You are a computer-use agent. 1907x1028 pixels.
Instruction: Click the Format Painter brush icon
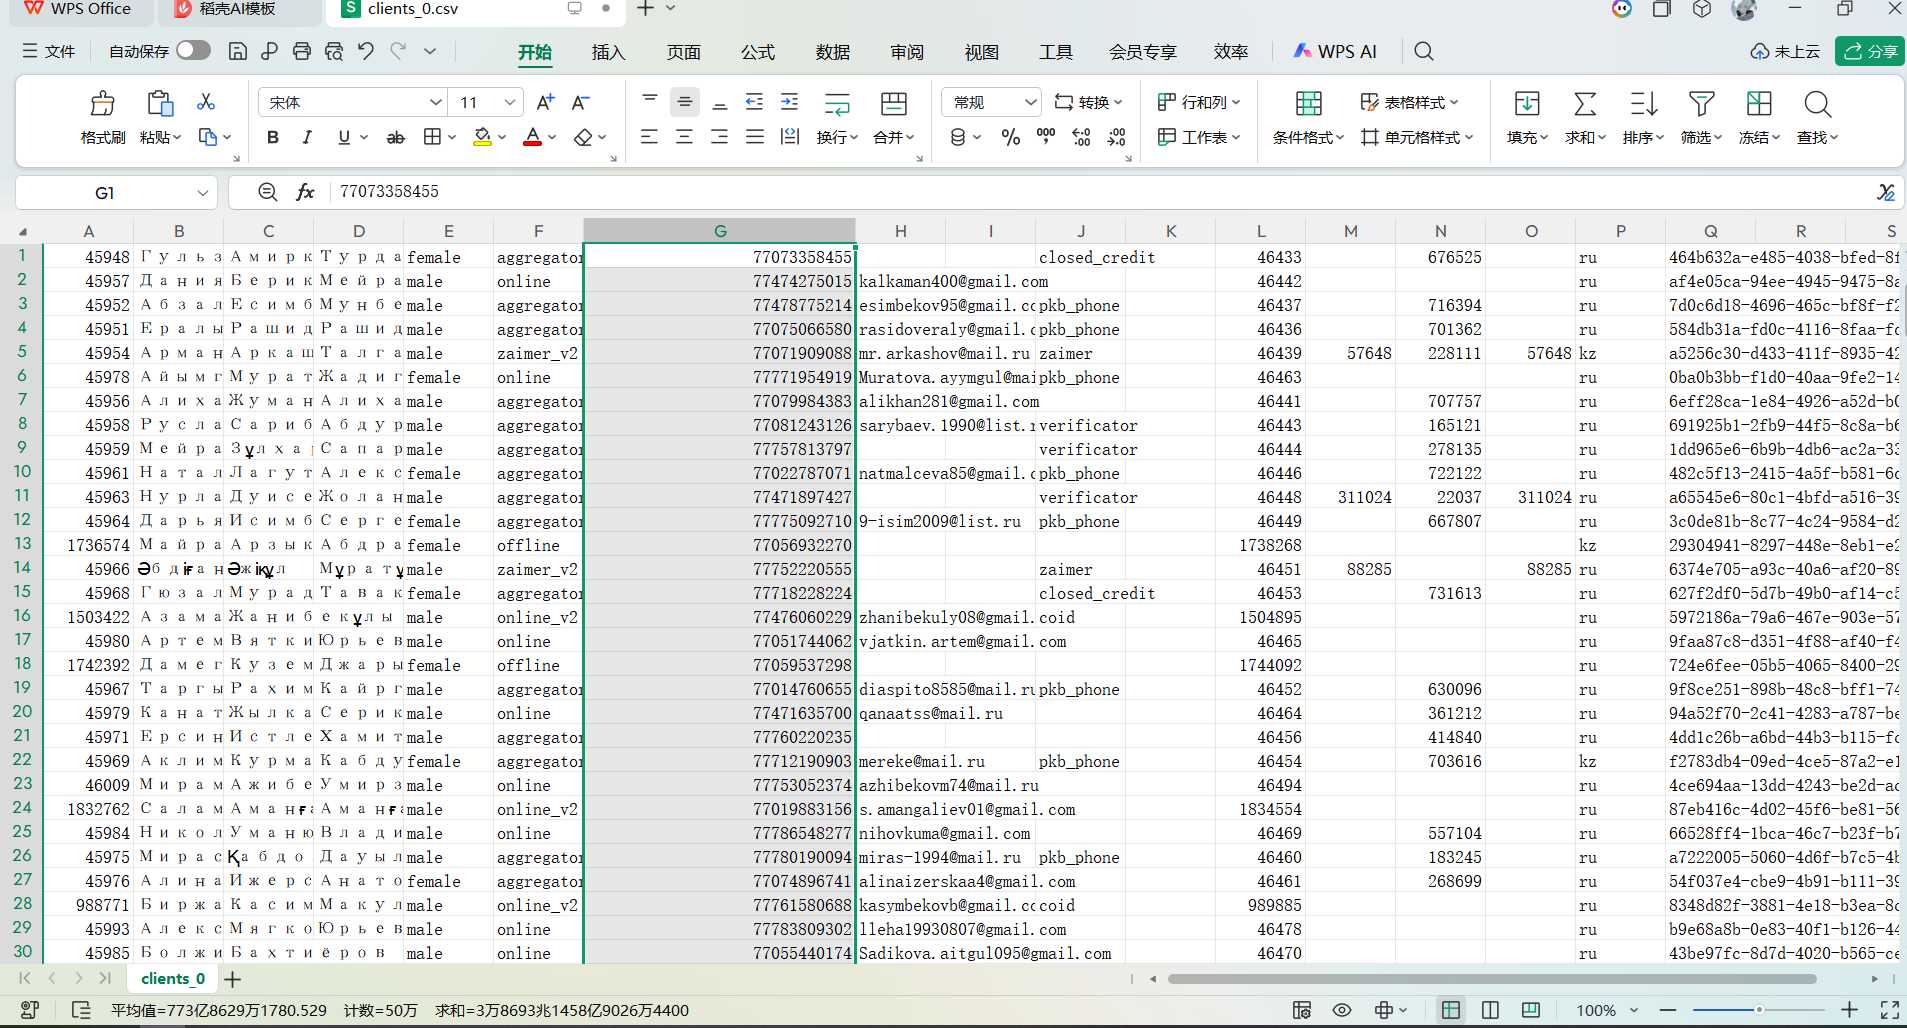click(x=102, y=103)
